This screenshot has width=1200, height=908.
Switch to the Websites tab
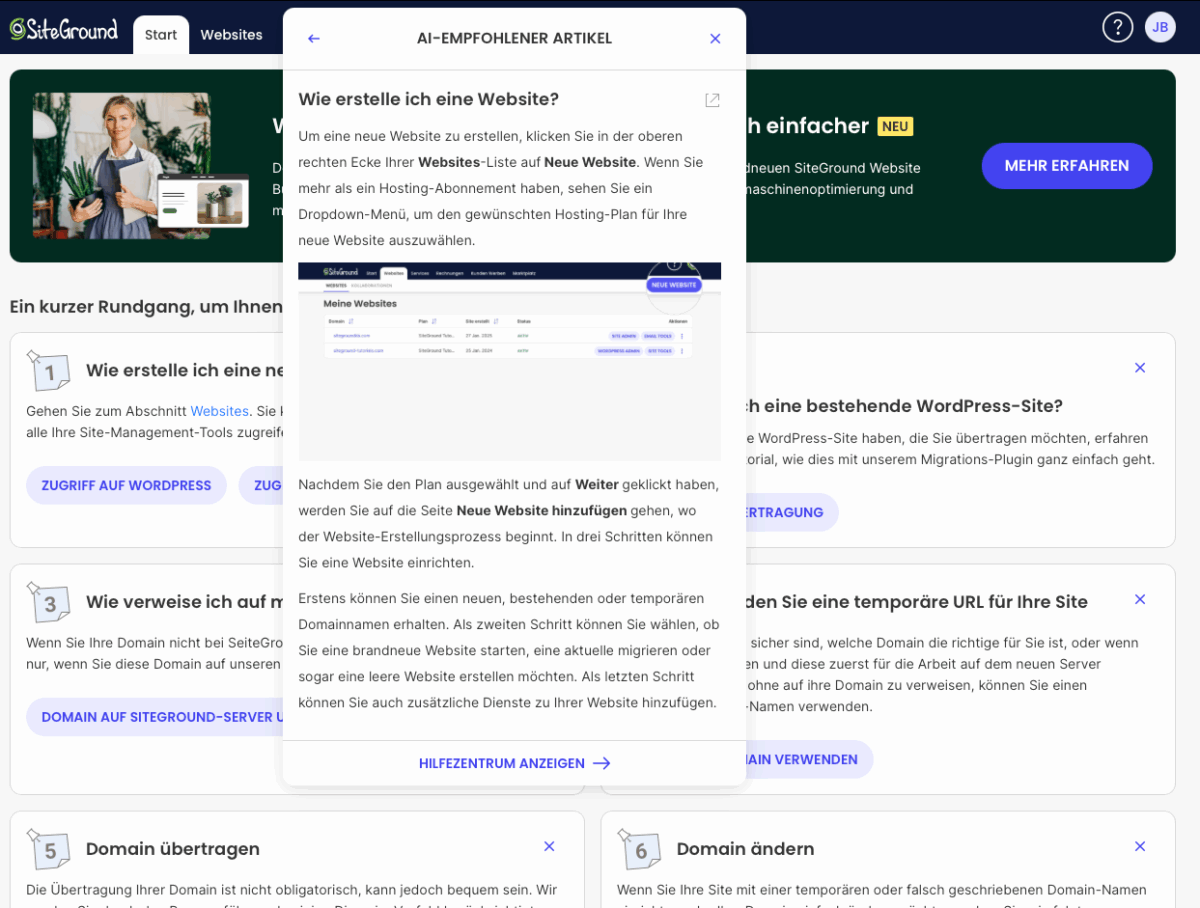tap(231, 35)
